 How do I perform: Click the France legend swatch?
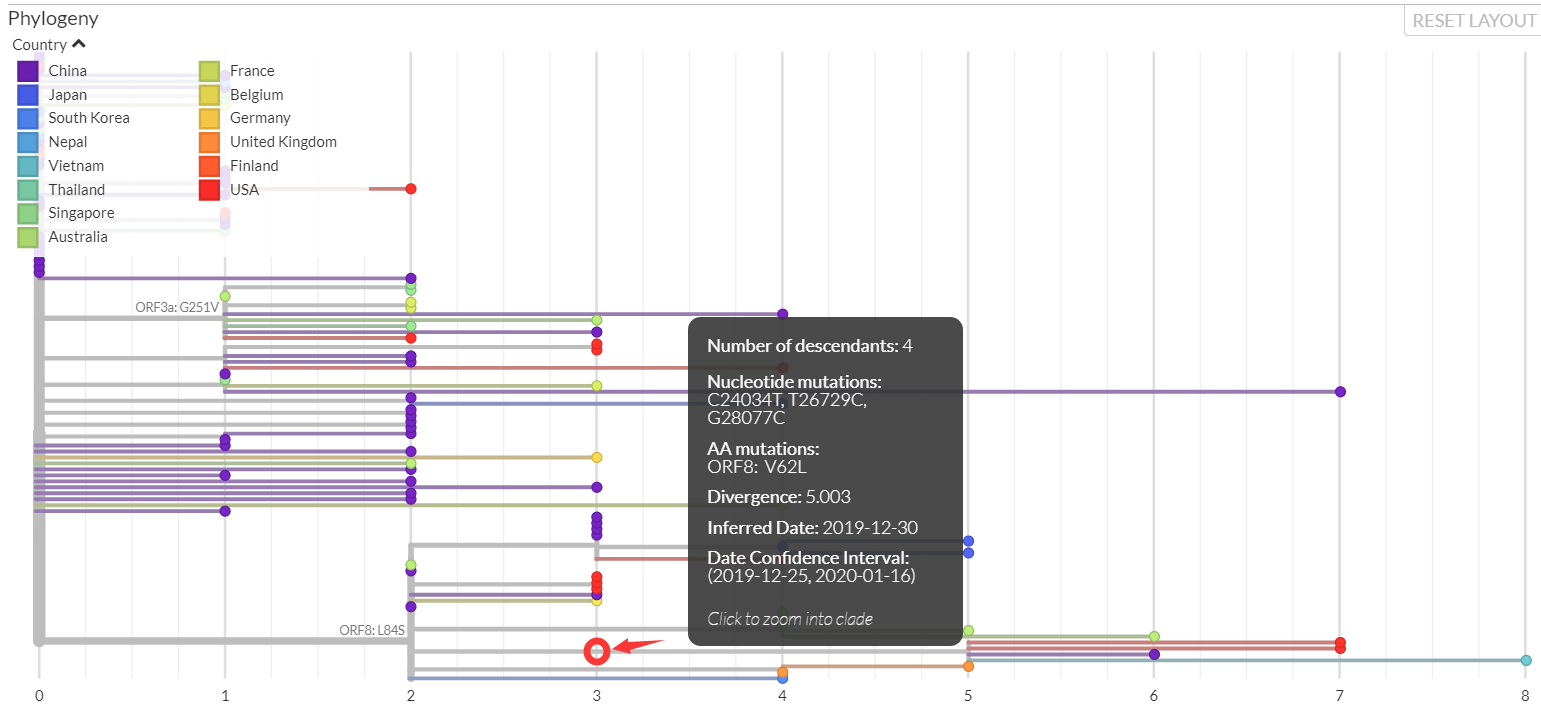[209, 71]
